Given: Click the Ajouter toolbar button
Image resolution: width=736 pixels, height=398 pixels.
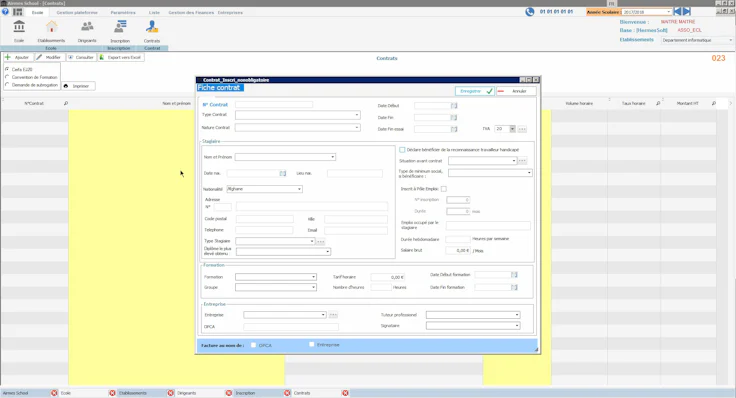Looking at the screenshot, I should coord(18,57).
